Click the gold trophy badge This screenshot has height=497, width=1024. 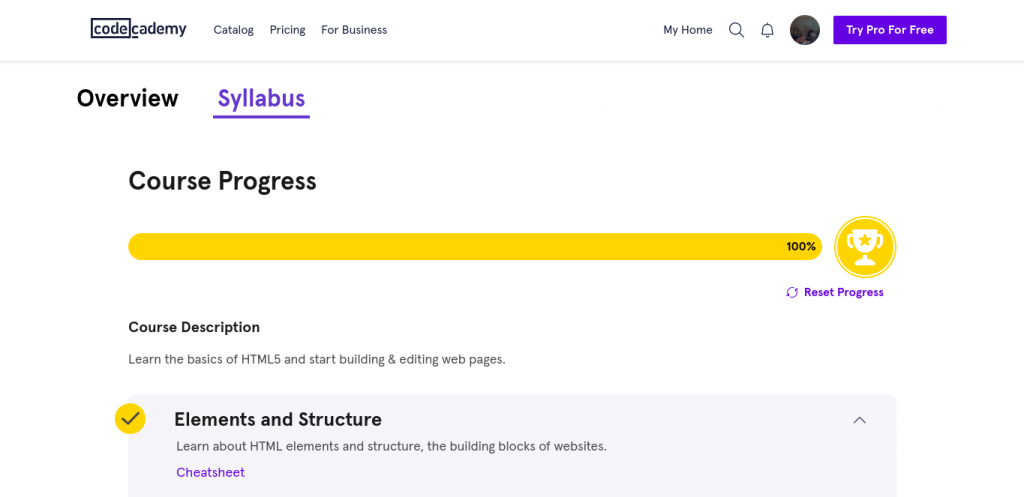point(865,247)
